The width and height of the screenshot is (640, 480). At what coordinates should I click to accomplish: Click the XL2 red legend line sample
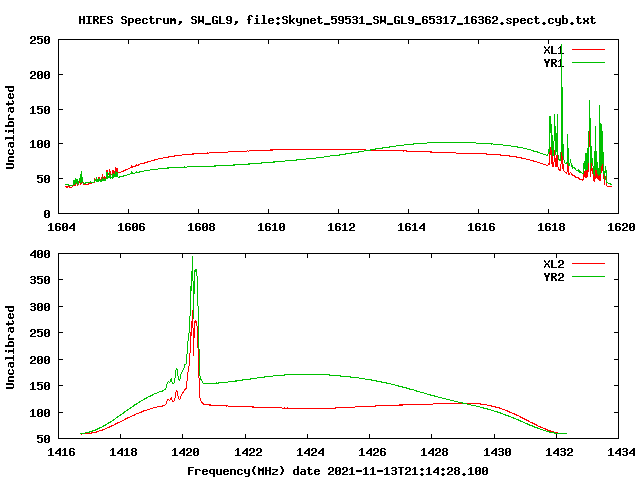[588, 264]
